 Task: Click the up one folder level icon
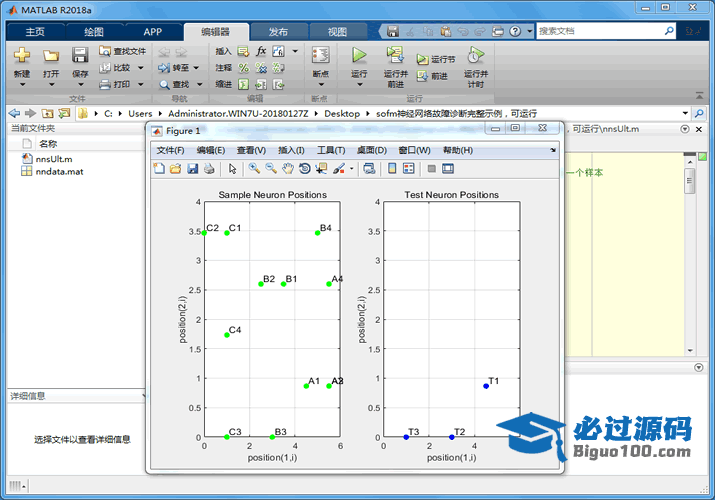[47, 113]
